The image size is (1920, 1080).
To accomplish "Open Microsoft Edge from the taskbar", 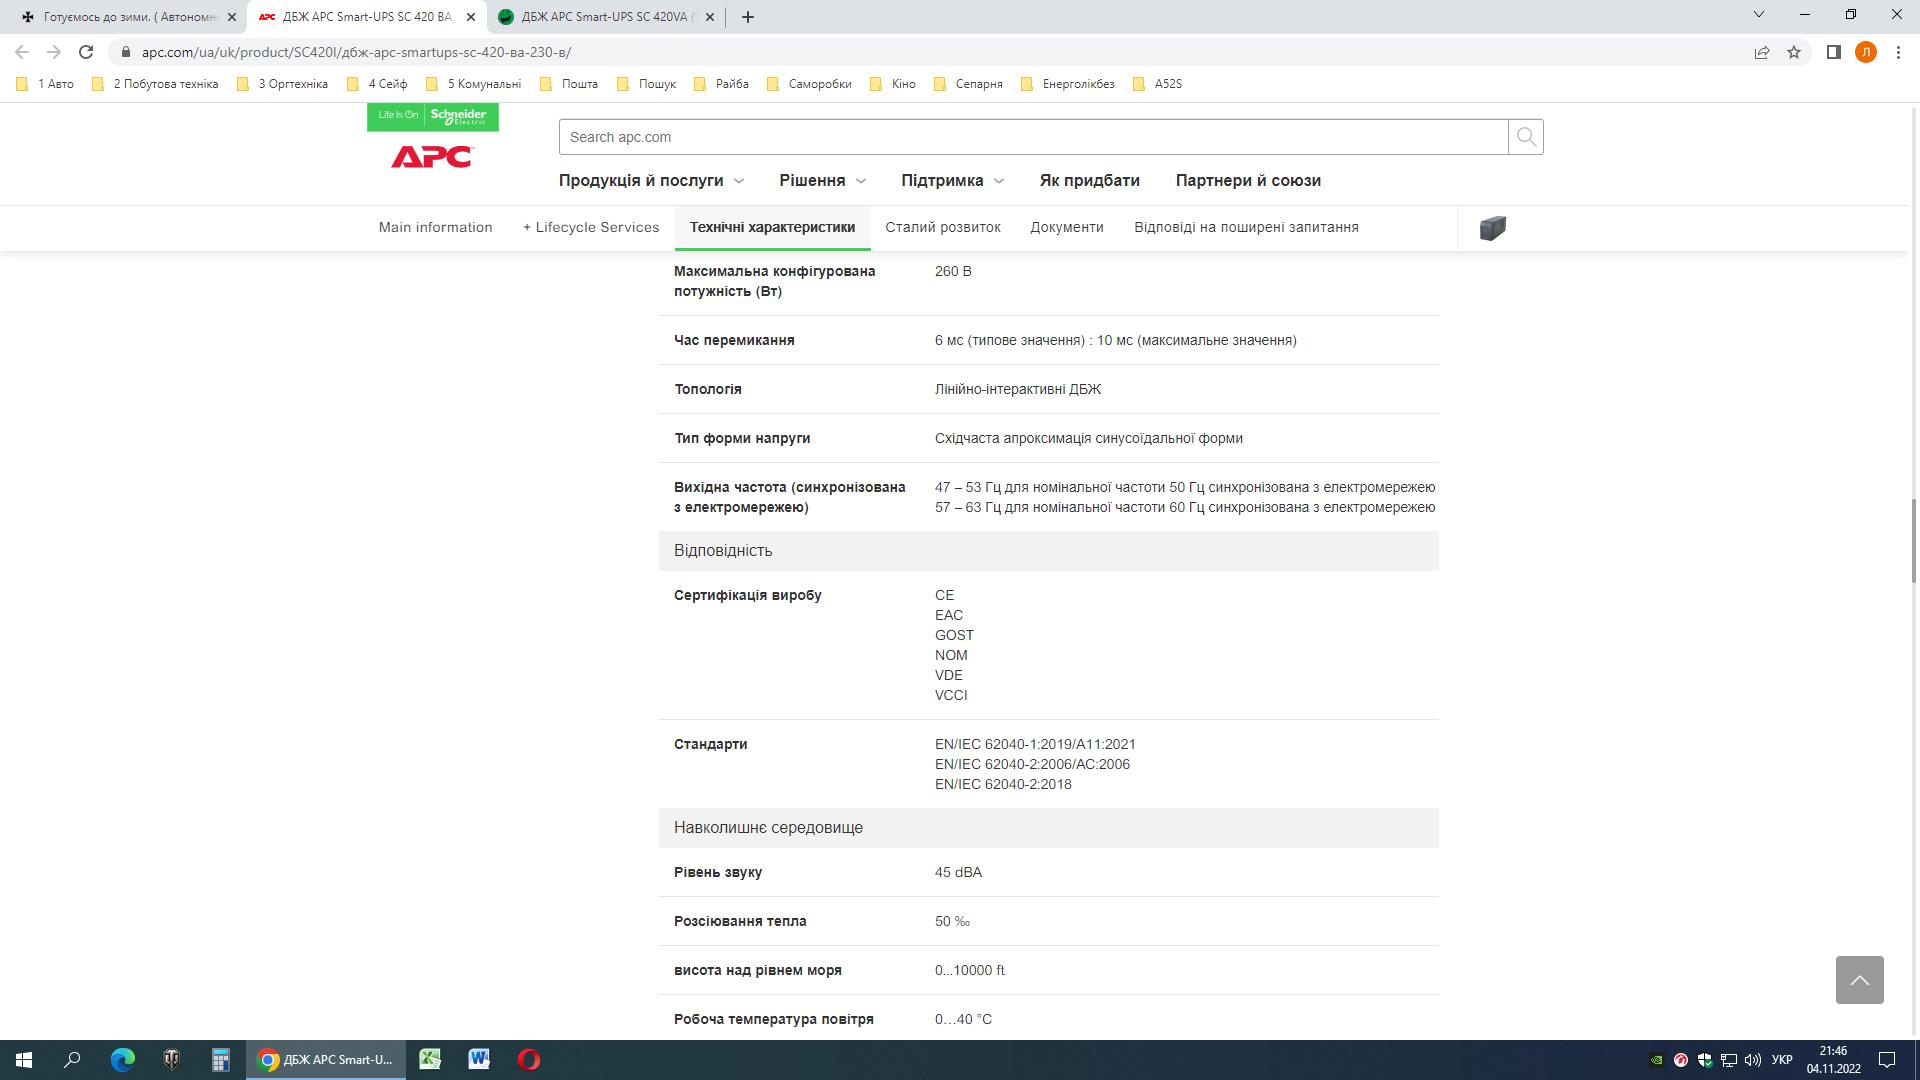I will [122, 1060].
